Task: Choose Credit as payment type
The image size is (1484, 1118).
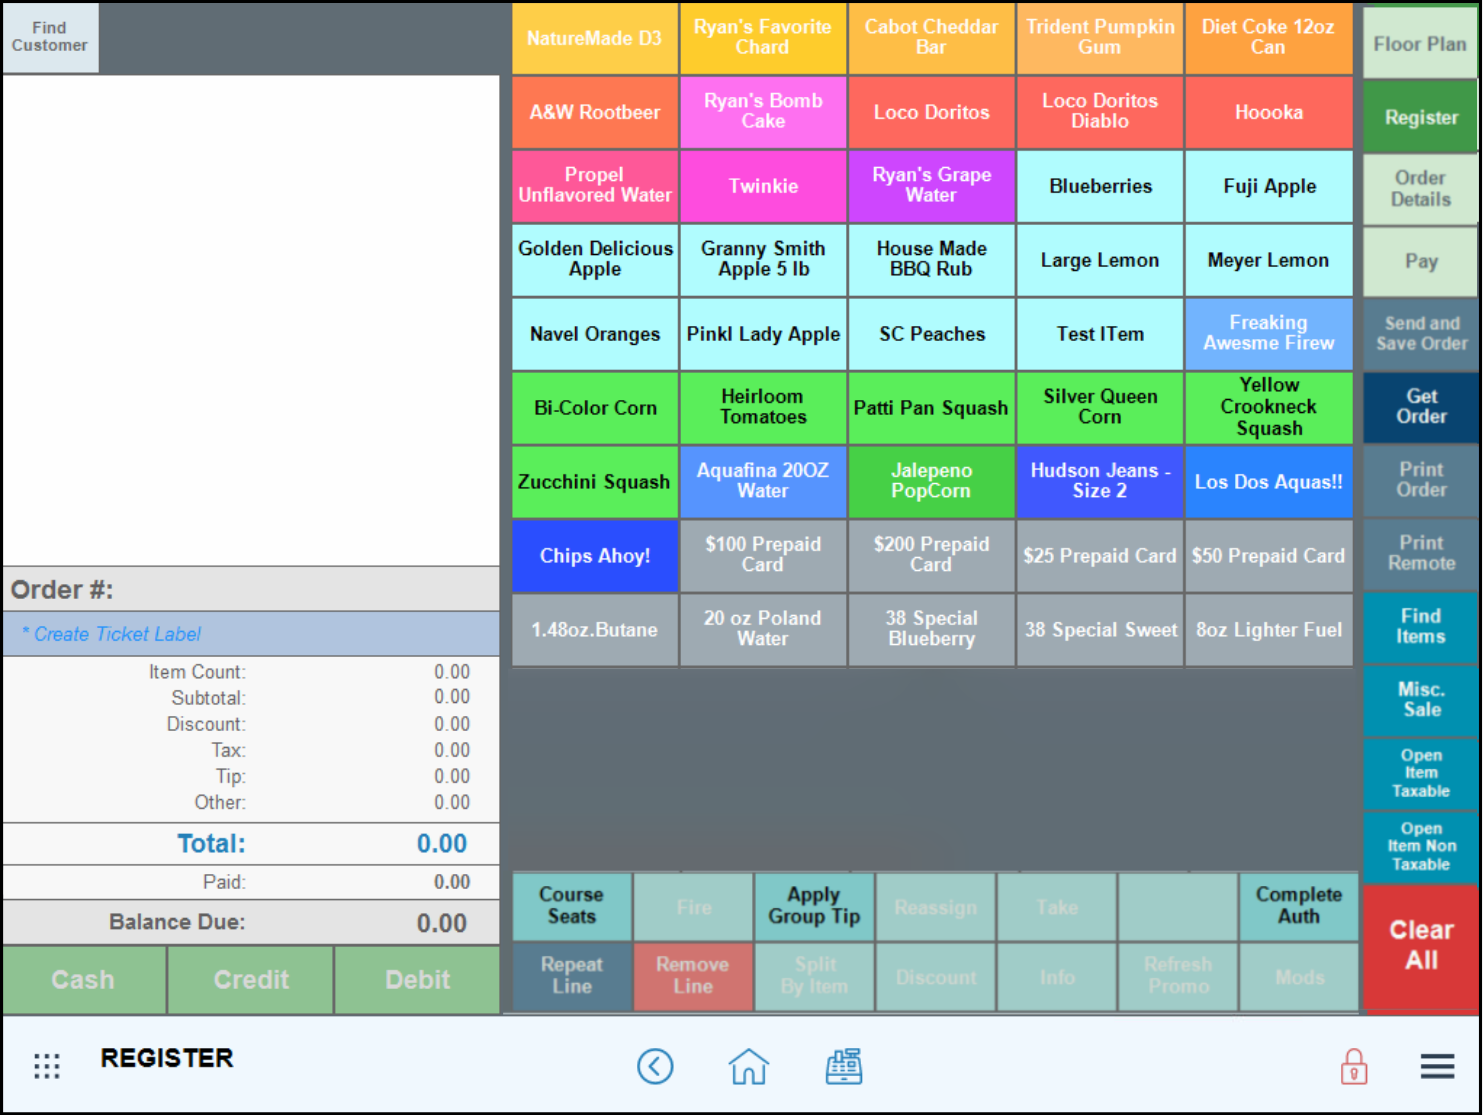Action: [251, 980]
